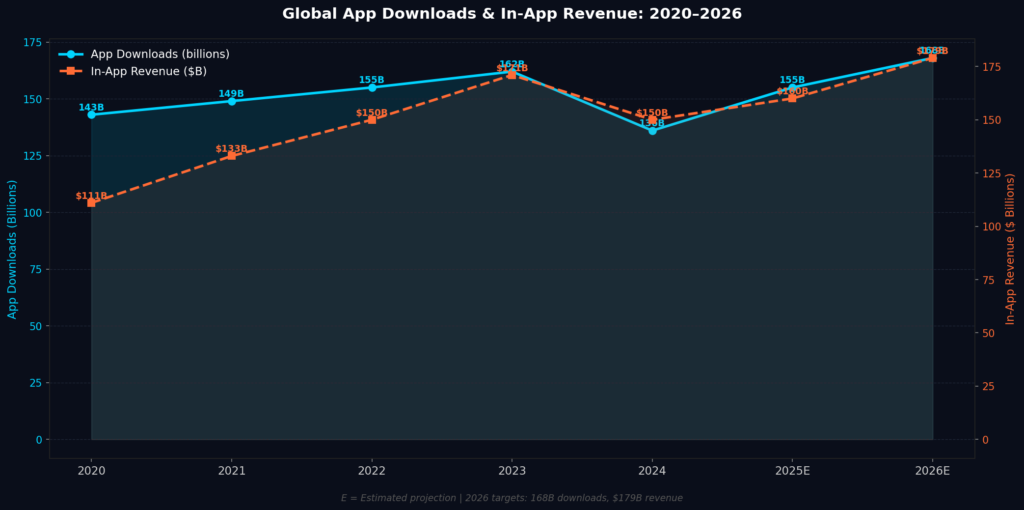Screen dimensions: 1024x510
Task: Click the orange revenue square for 2024
Action: point(652,120)
